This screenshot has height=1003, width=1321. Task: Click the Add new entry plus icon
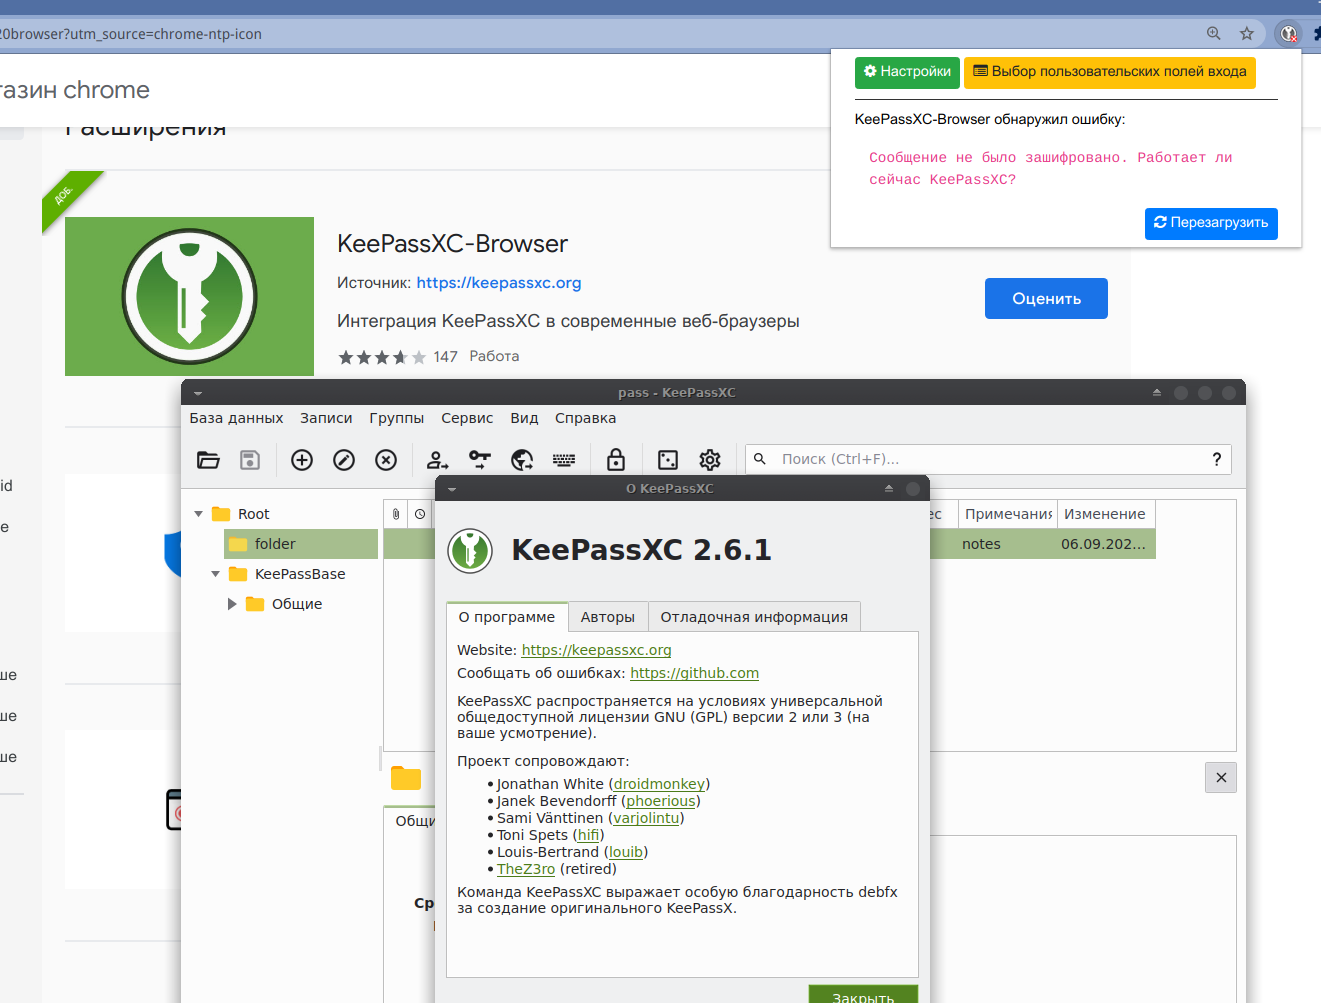[302, 460]
